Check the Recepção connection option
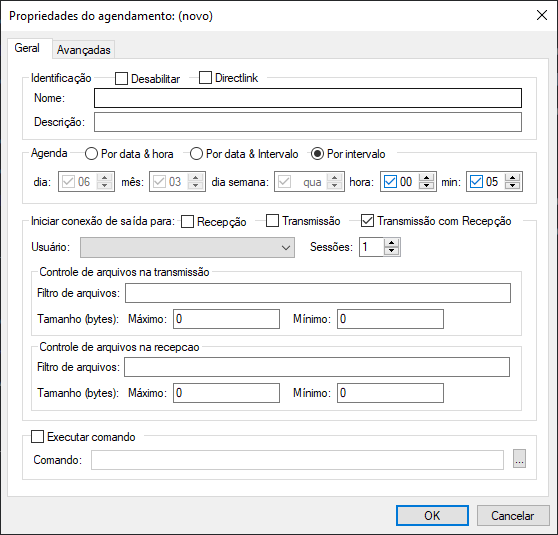The height and width of the screenshot is (535, 558). pos(188,221)
